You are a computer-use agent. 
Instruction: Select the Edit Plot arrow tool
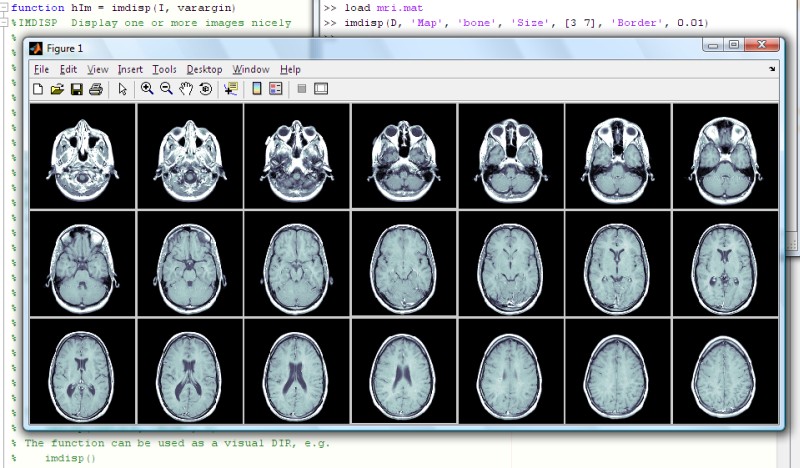[x=122, y=89]
